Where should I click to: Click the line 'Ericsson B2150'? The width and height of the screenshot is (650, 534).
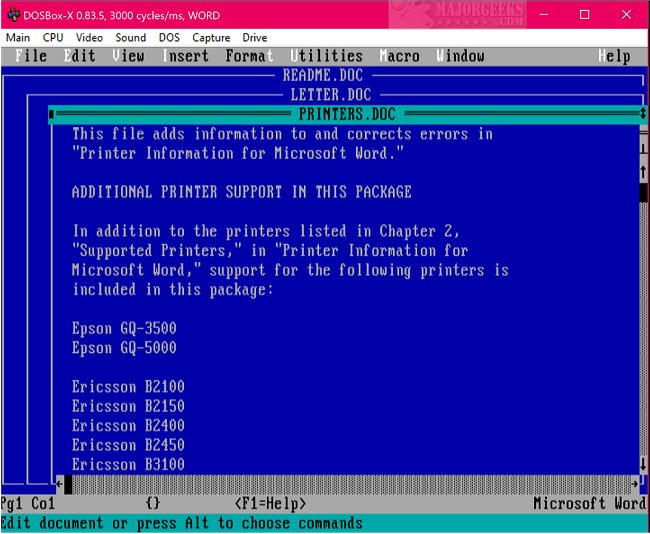(x=128, y=406)
